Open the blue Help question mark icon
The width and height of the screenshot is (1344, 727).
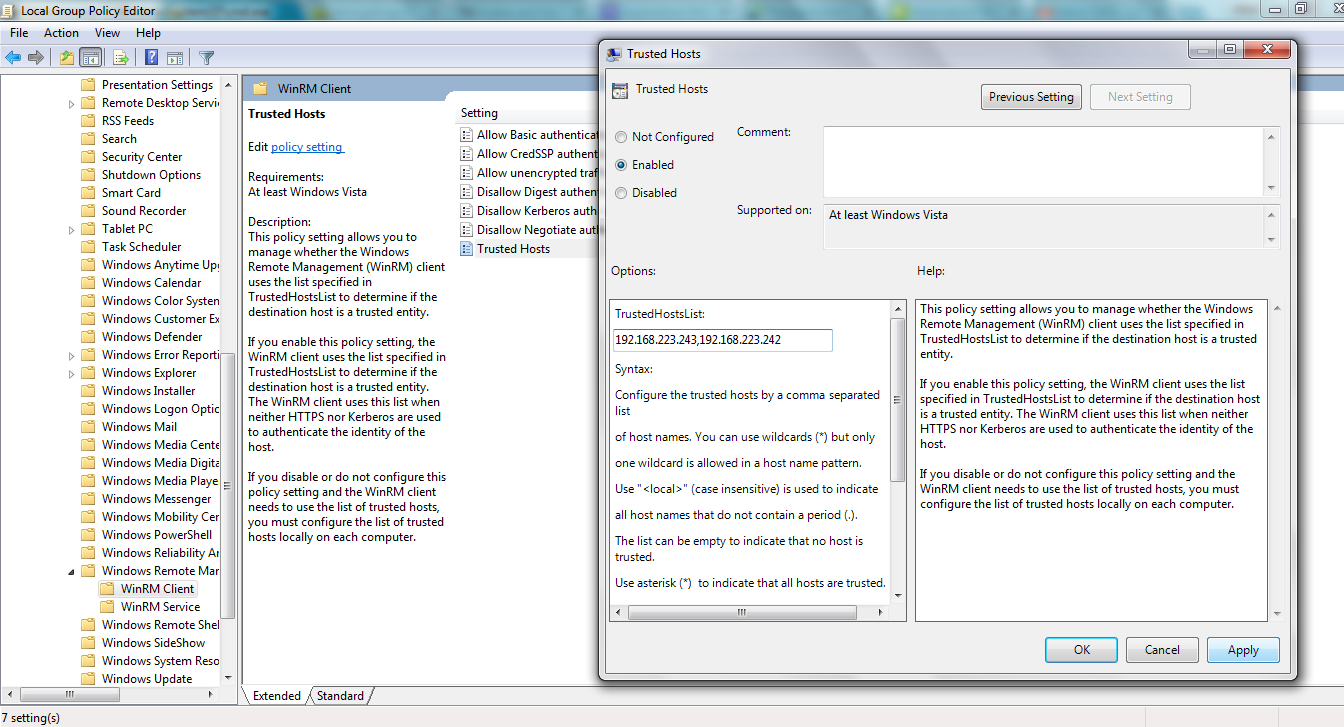(152, 58)
